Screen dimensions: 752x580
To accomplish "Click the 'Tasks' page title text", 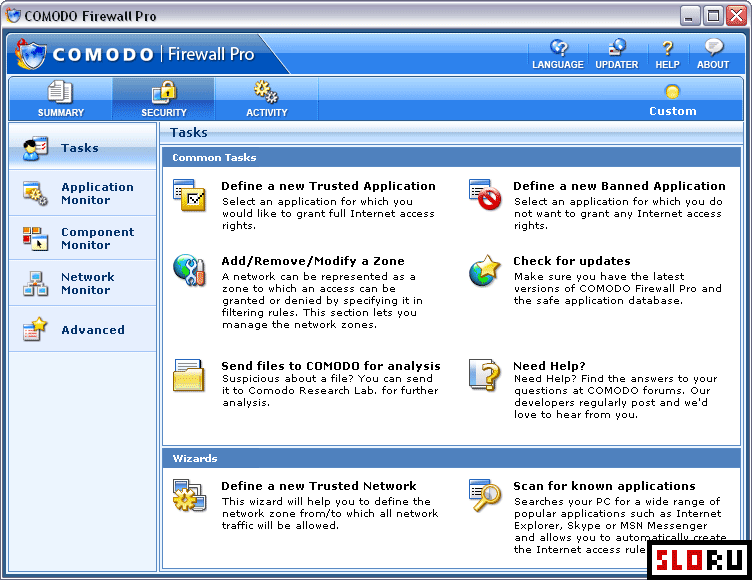I will pos(188,132).
